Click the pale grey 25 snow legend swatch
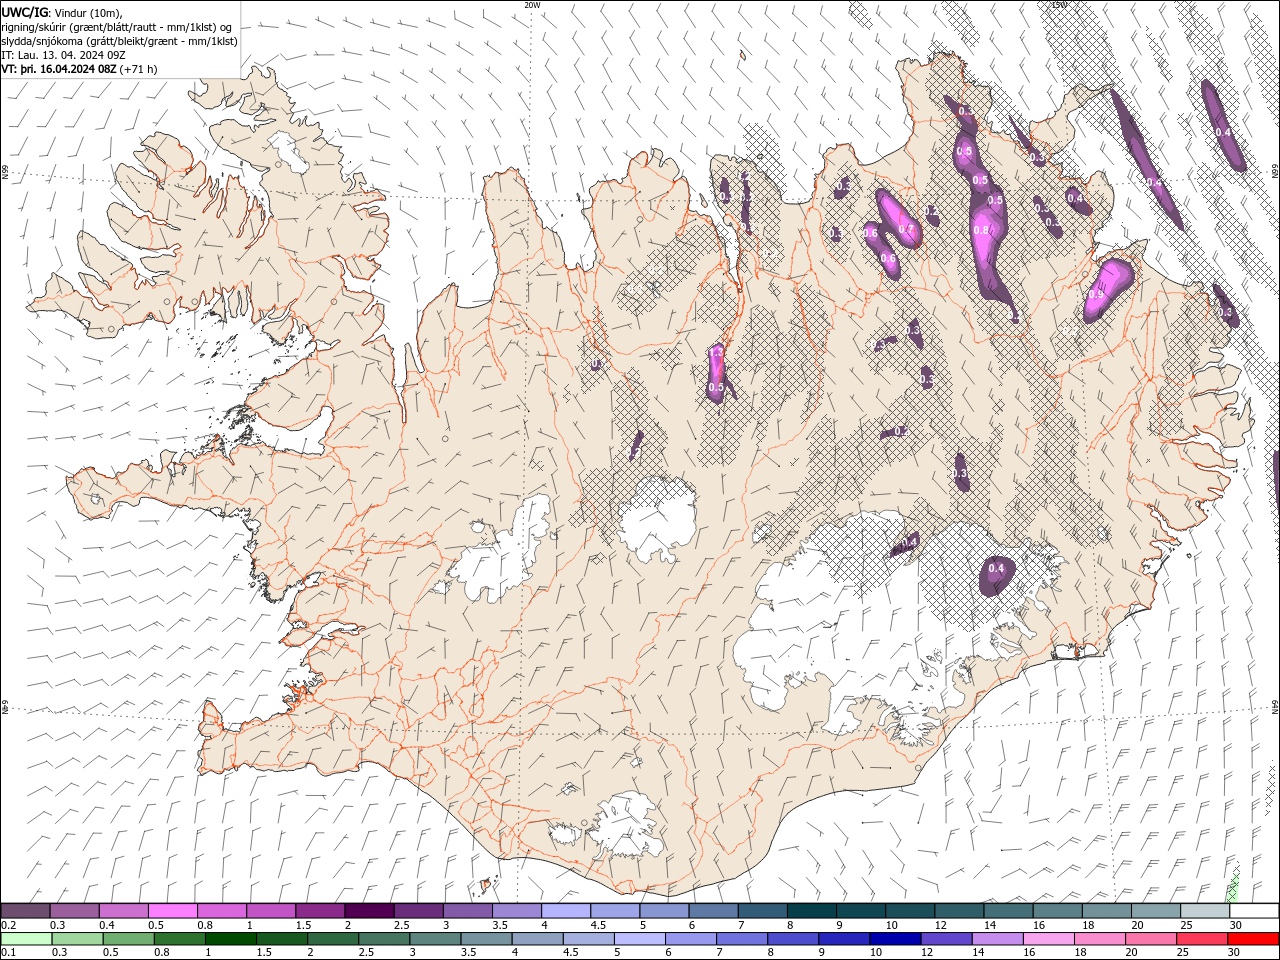Viewport: 1280px width, 960px height. click(1204, 911)
